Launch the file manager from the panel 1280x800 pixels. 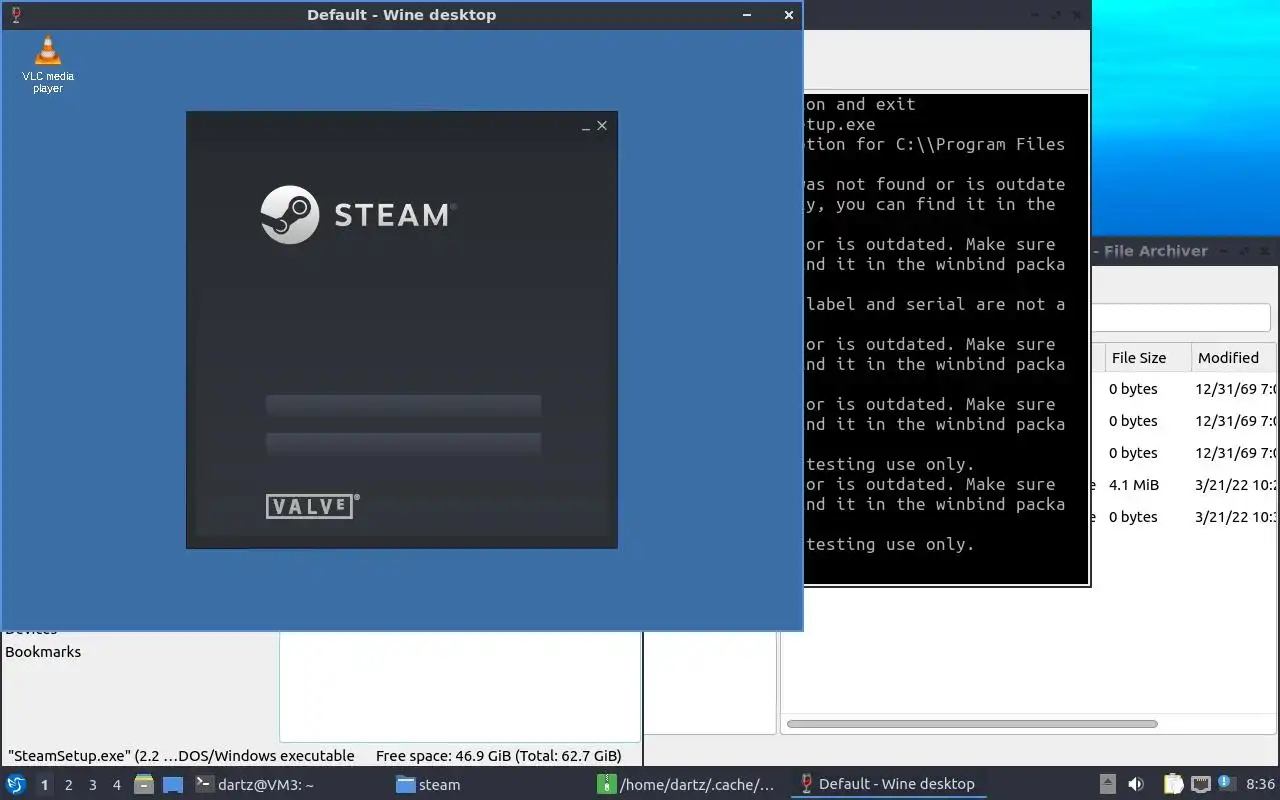point(144,784)
